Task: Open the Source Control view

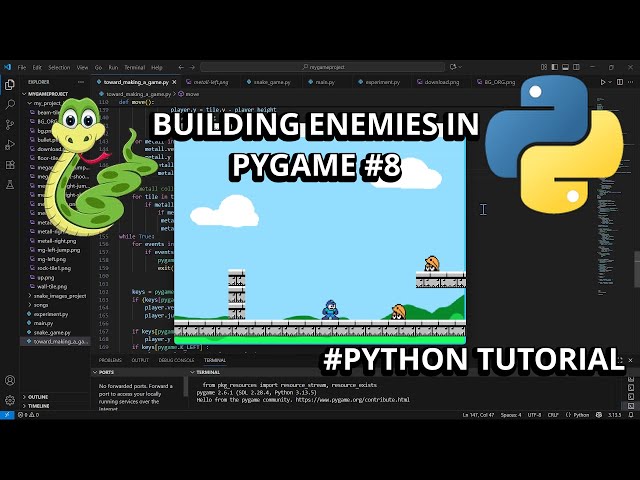Action: tap(10, 124)
